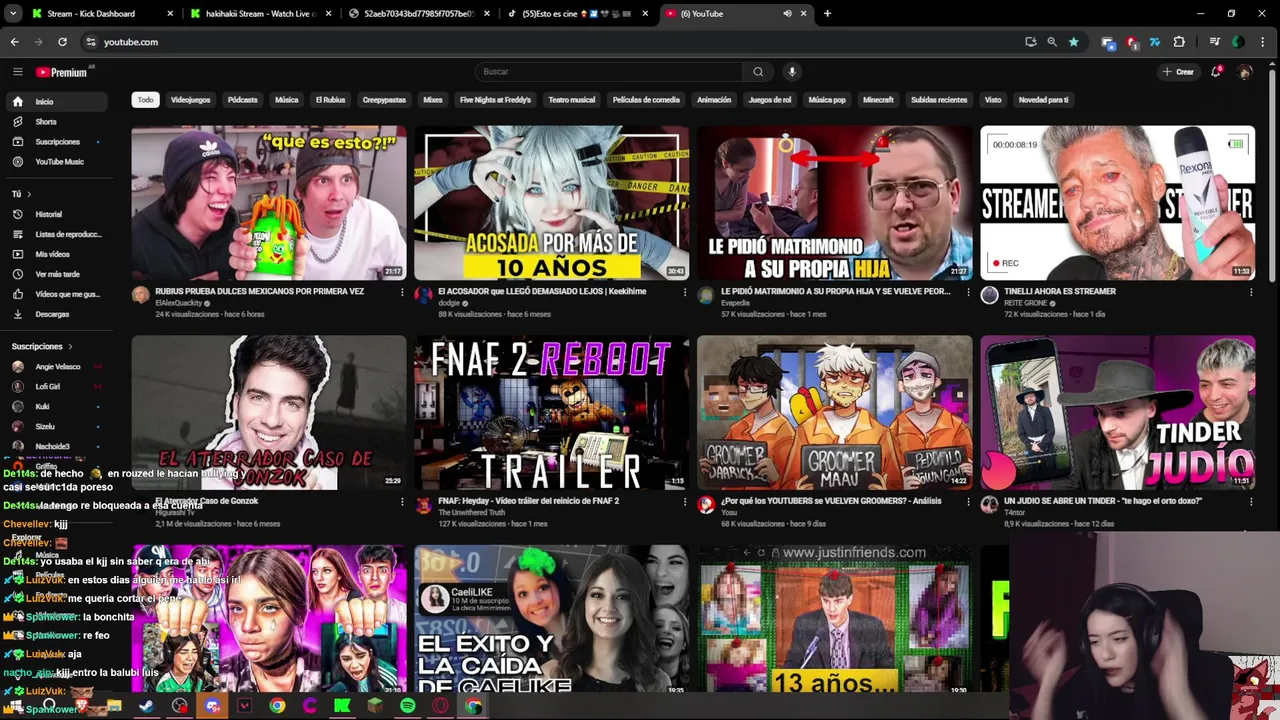The width and height of the screenshot is (1280, 720).
Task: Start voice search with the microphone icon
Action: pyautogui.click(x=792, y=72)
